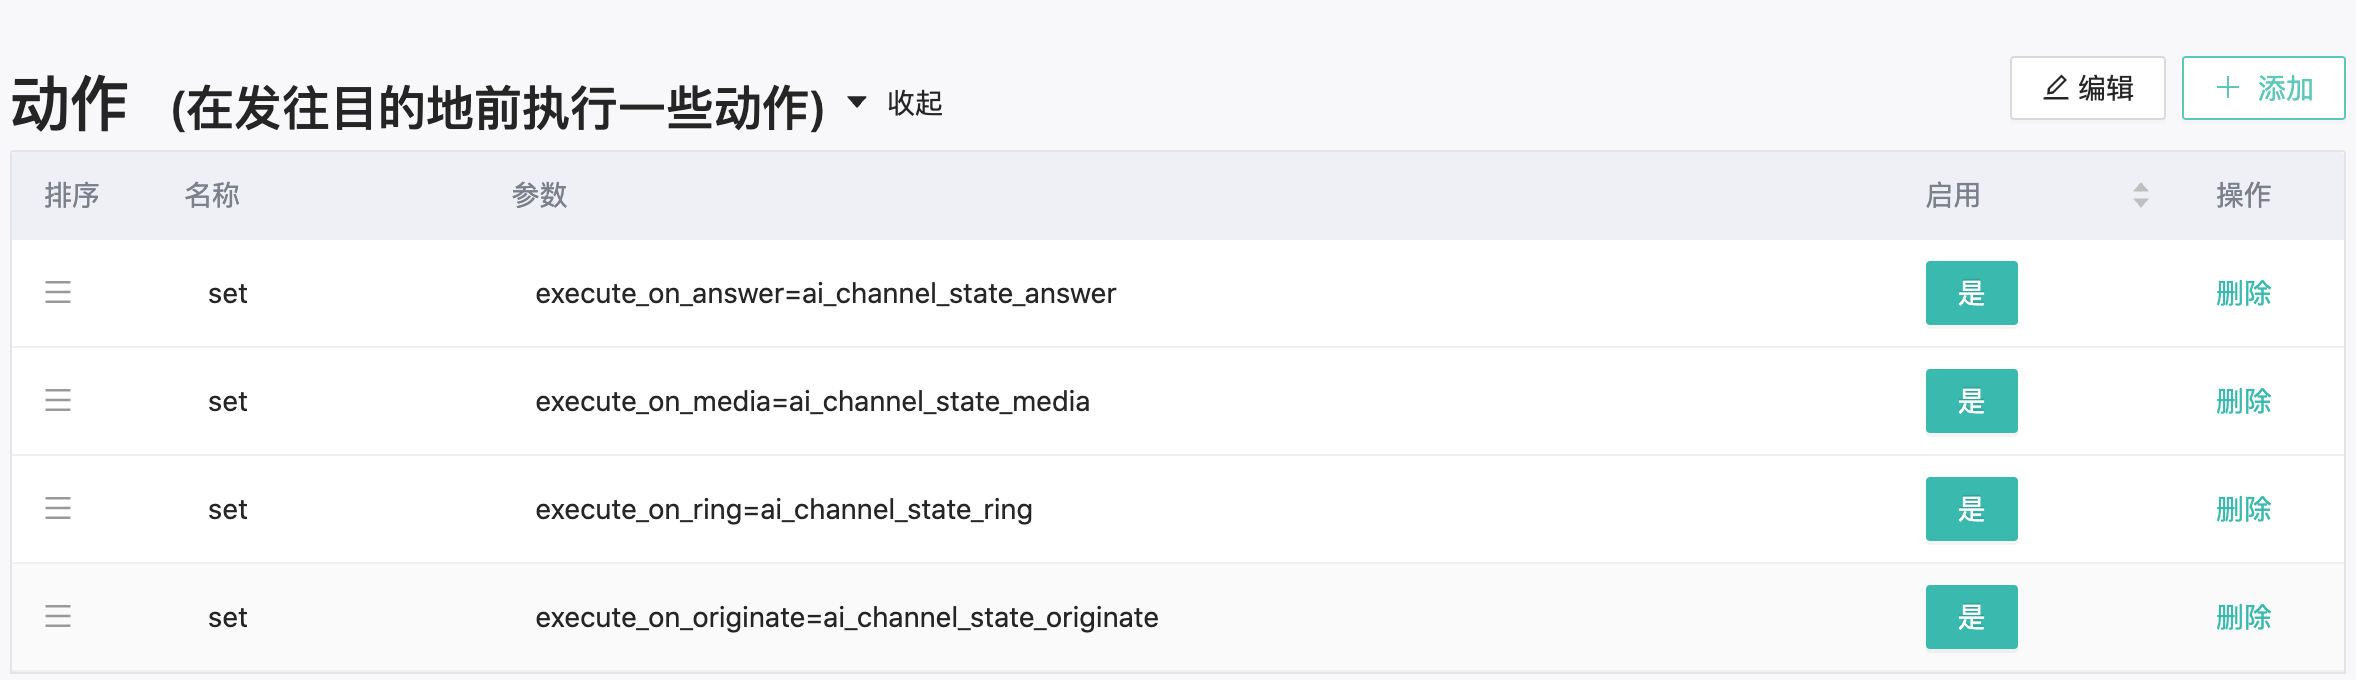Click the 启用 column header
2356x680 pixels.
(1953, 195)
